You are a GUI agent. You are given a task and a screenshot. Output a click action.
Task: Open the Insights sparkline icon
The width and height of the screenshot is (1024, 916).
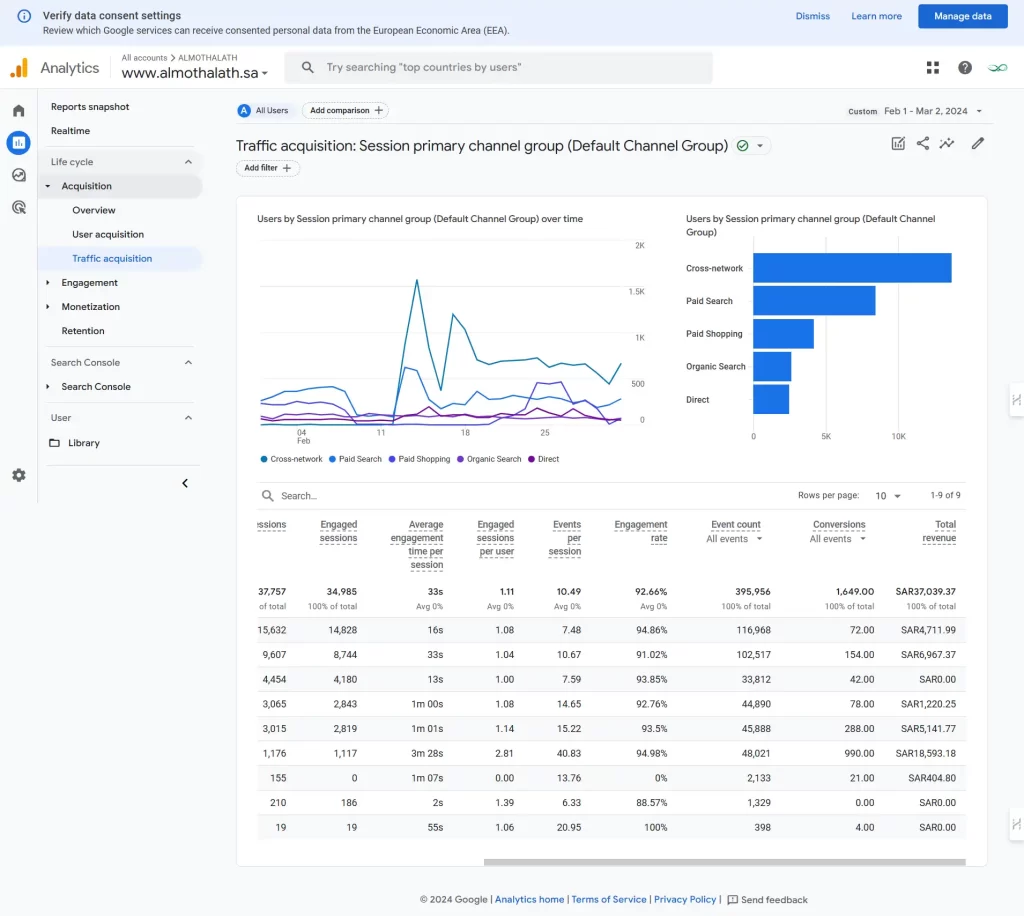946,144
